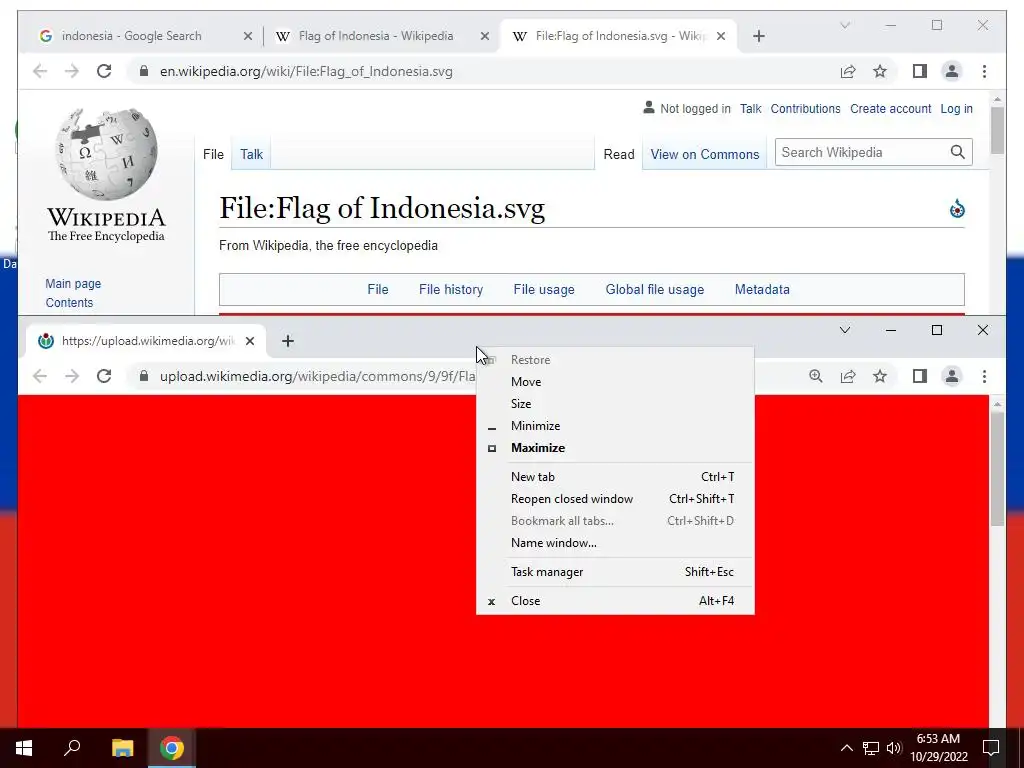Select Maximize in the context menu
Screen dimensions: 1024x768
coord(615,448)
